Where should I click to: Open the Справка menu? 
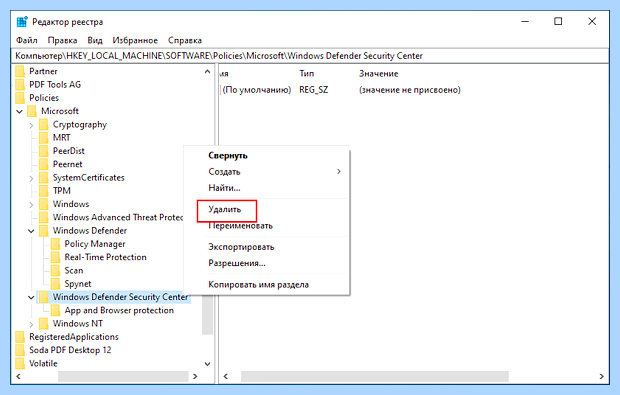click(x=185, y=40)
